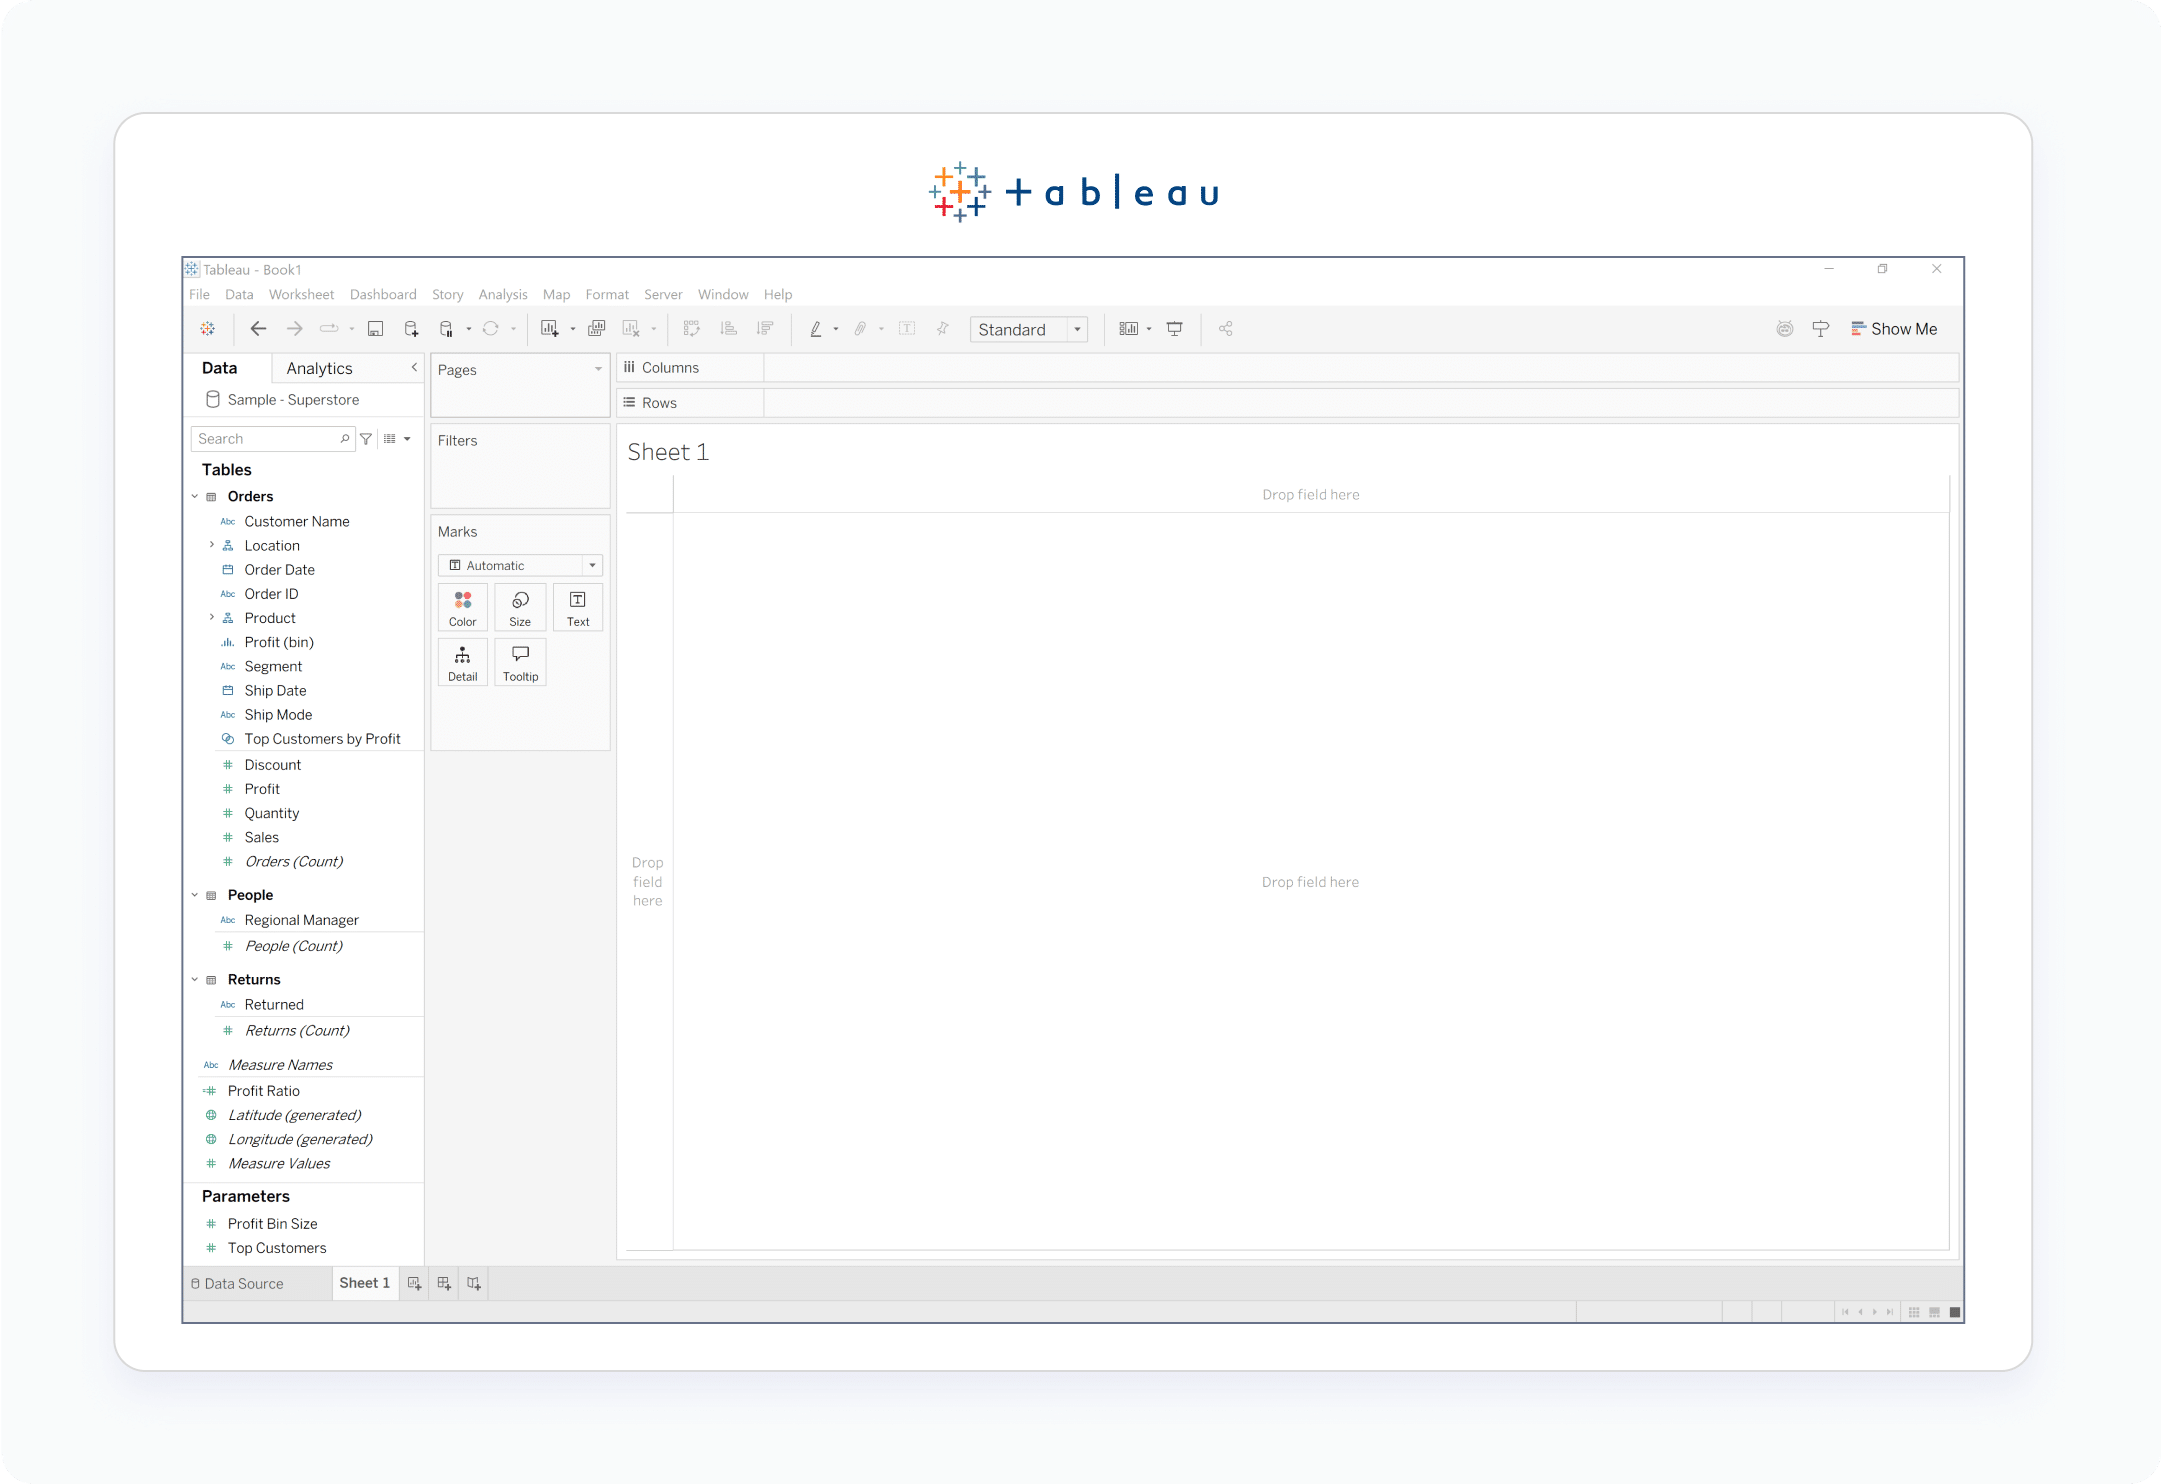Collapse the Data pane with arrow
The height and width of the screenshot is (1484, 2161).
tap(414, 368)
